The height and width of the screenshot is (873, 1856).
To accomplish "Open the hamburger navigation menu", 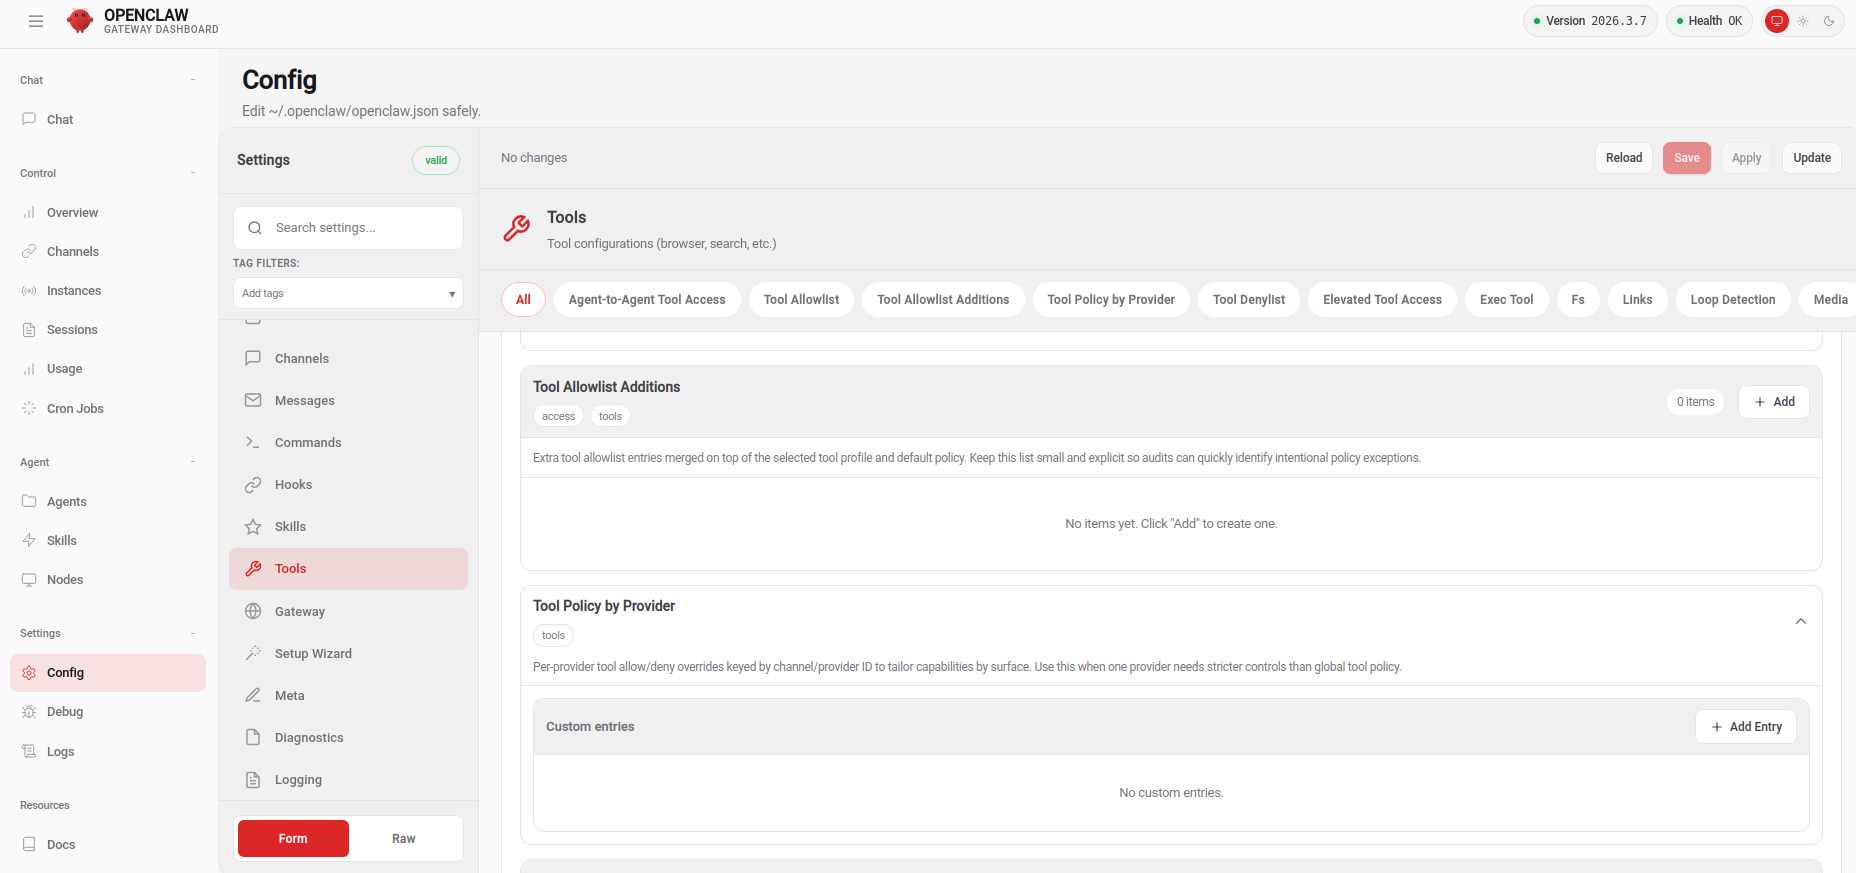I will point(36,21).
